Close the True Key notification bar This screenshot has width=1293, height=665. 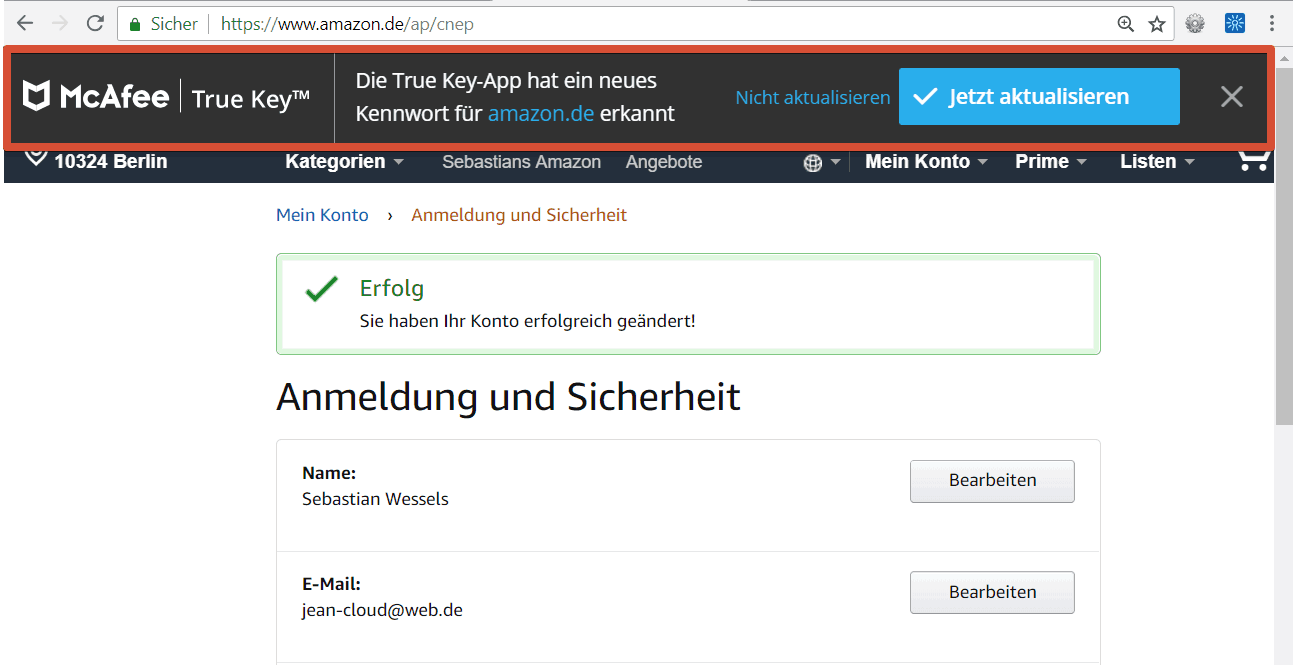[1232, 96]
